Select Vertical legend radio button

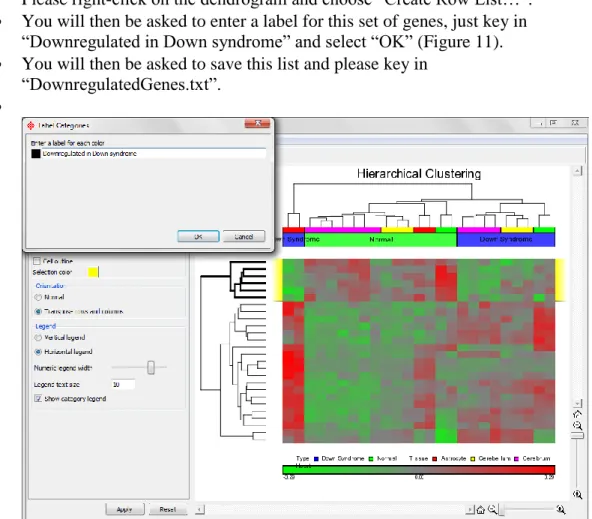click(38, 337)
